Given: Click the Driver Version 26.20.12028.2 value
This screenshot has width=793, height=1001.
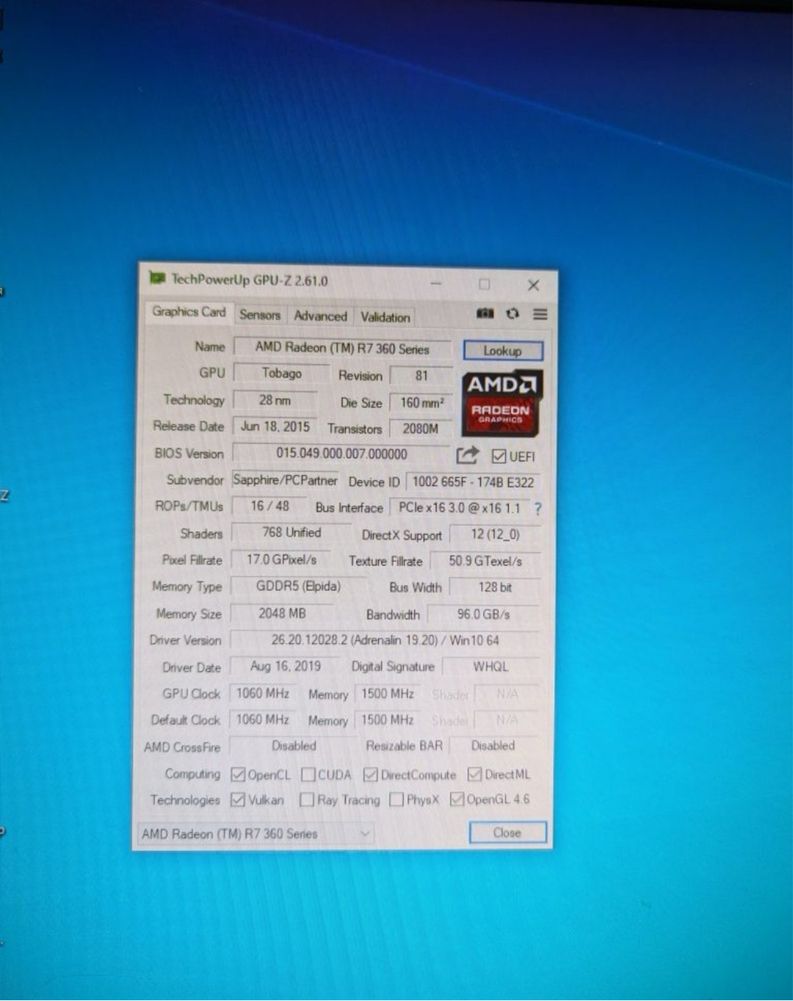Looking at the screenshot, I should (x=385, y=640).
